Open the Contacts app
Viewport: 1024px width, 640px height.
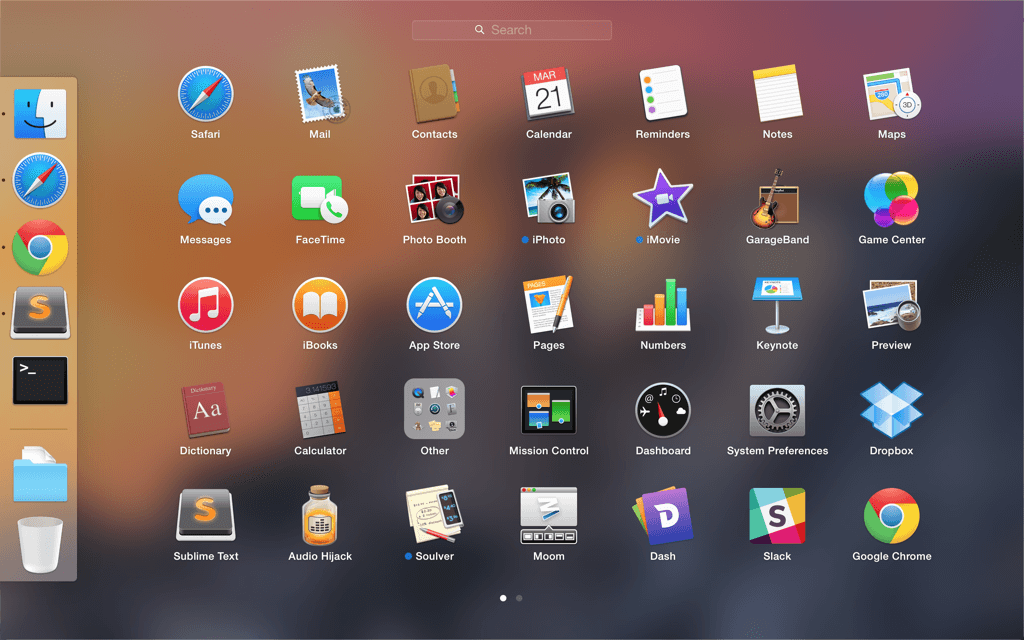(434, 94)
